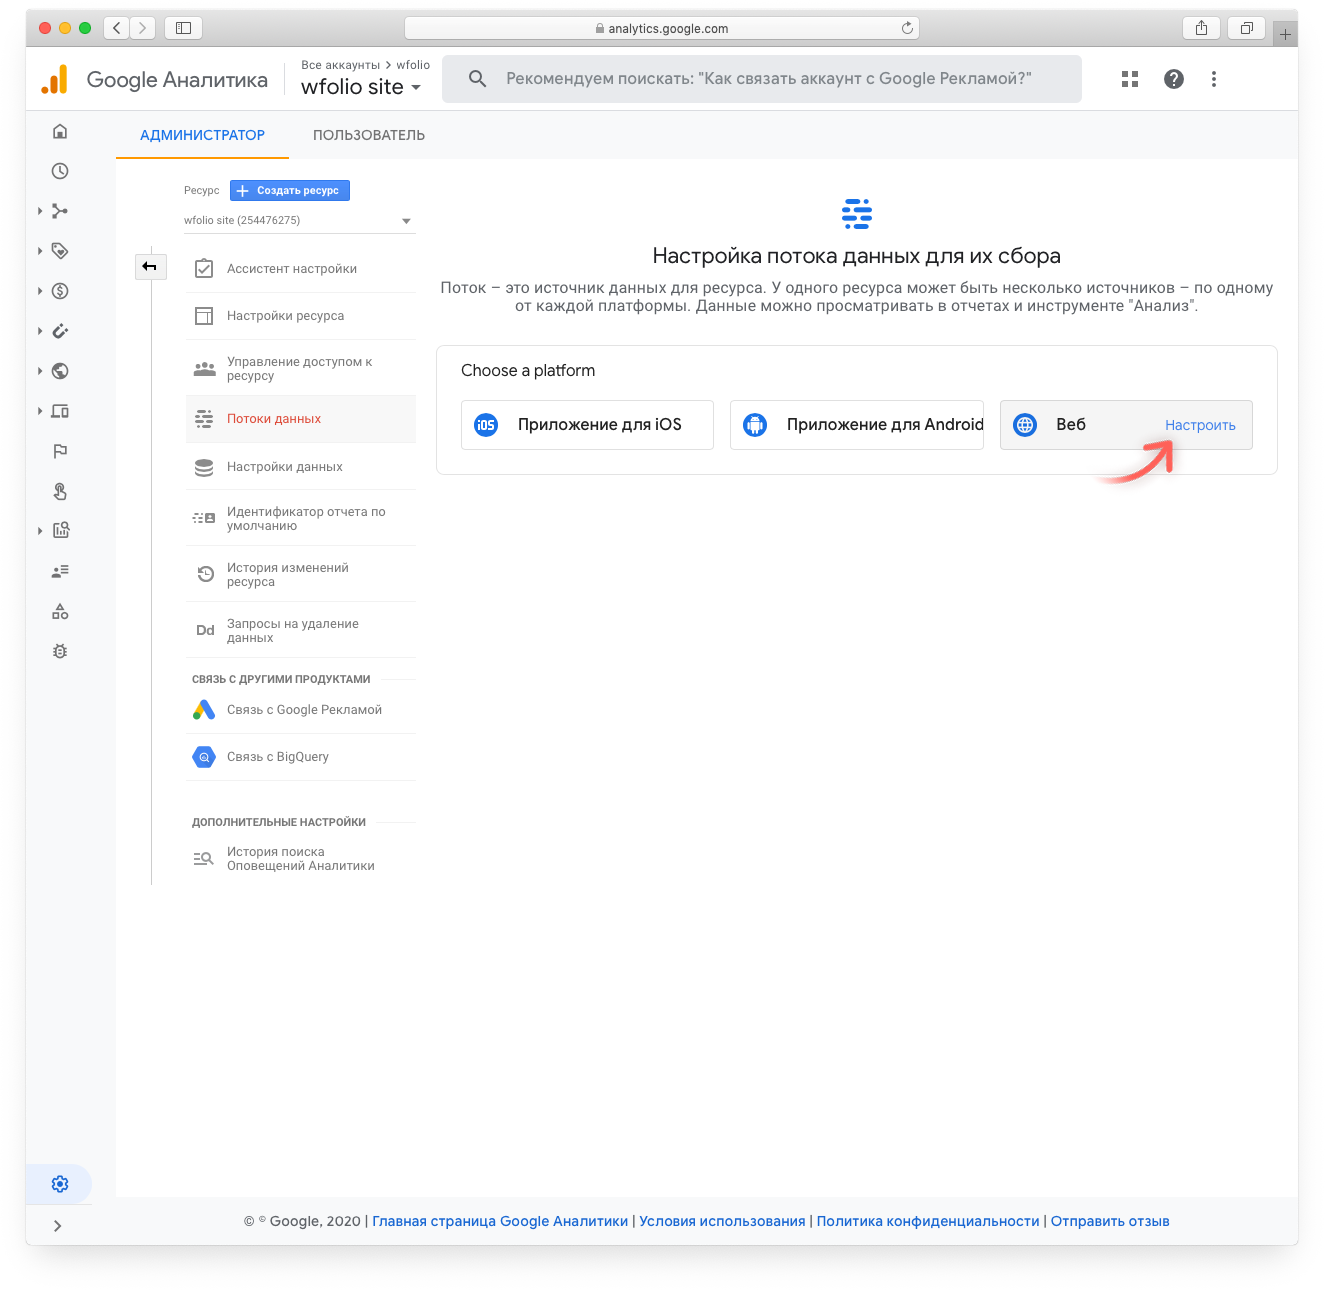Open the Analysis chart icon in sidebar
Screen dimensions: 1325x1290
(60, 531)
